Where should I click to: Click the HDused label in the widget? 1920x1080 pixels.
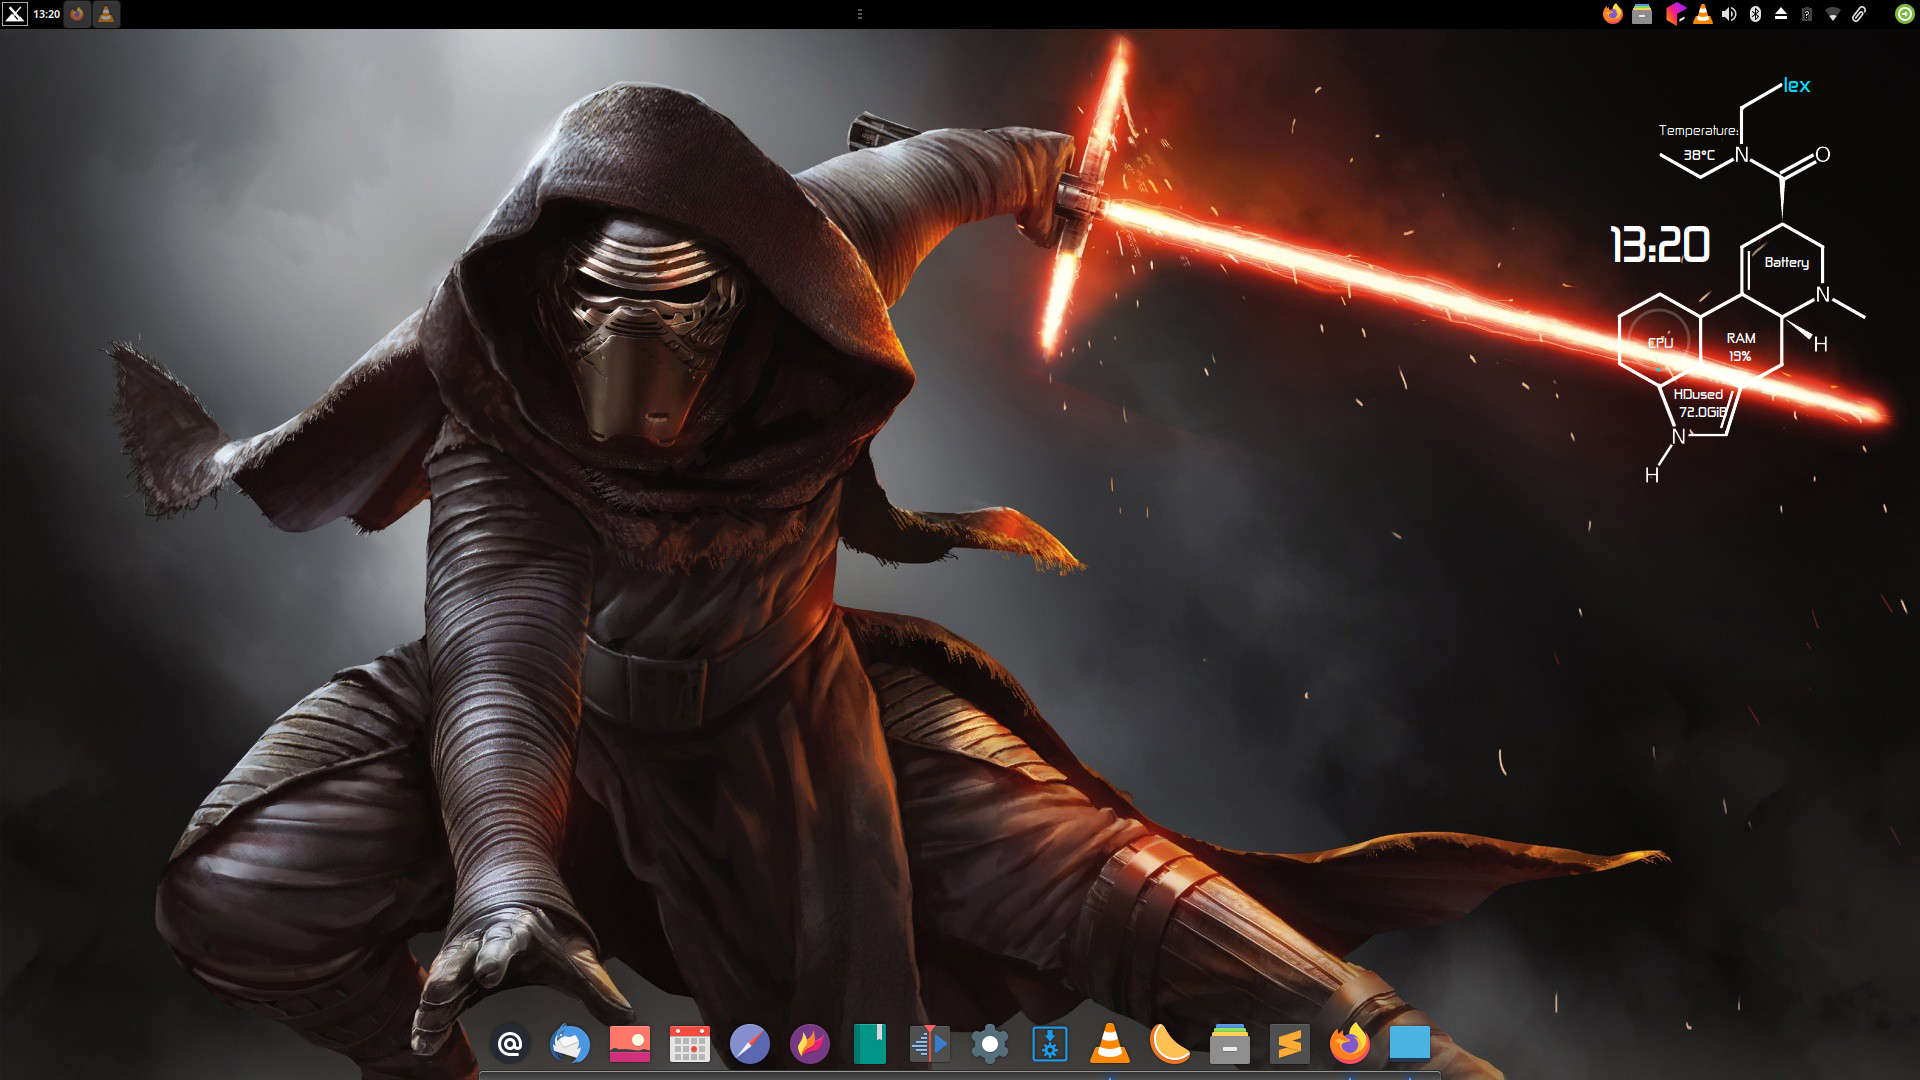tap(1698, 394)
